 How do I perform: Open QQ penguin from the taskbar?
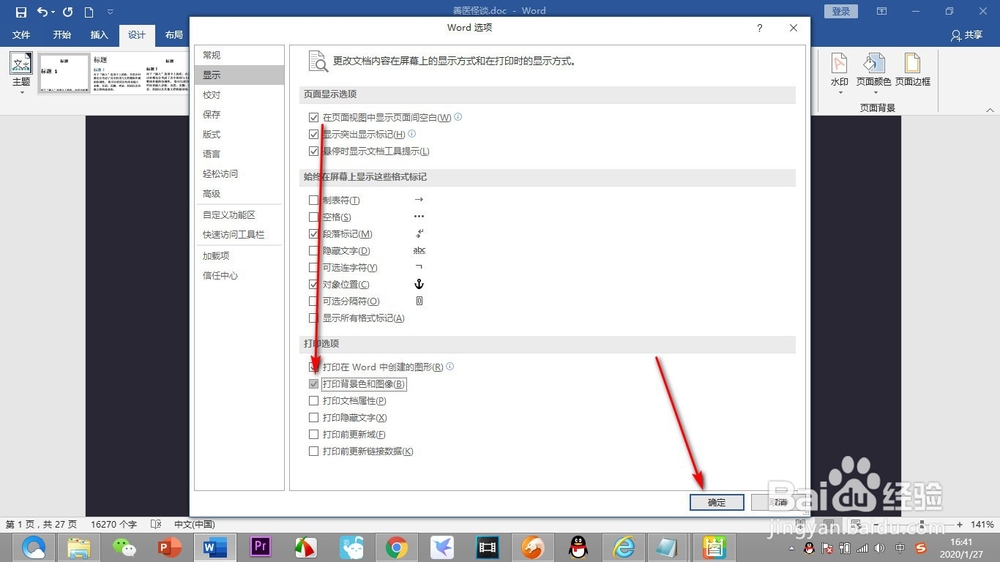578,547
